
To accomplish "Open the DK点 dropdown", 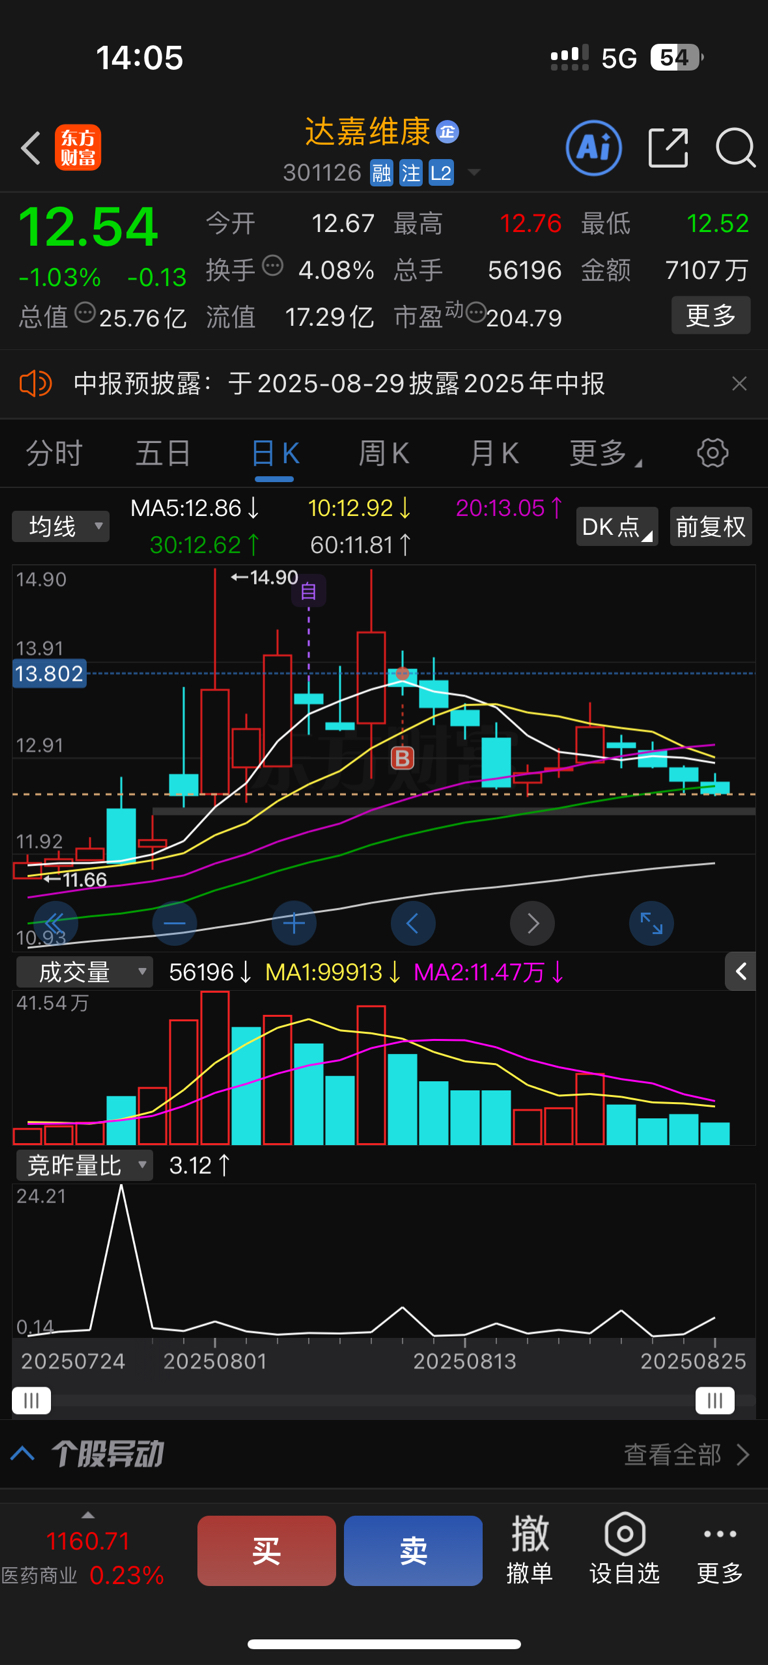I will [x=616, y=527].
